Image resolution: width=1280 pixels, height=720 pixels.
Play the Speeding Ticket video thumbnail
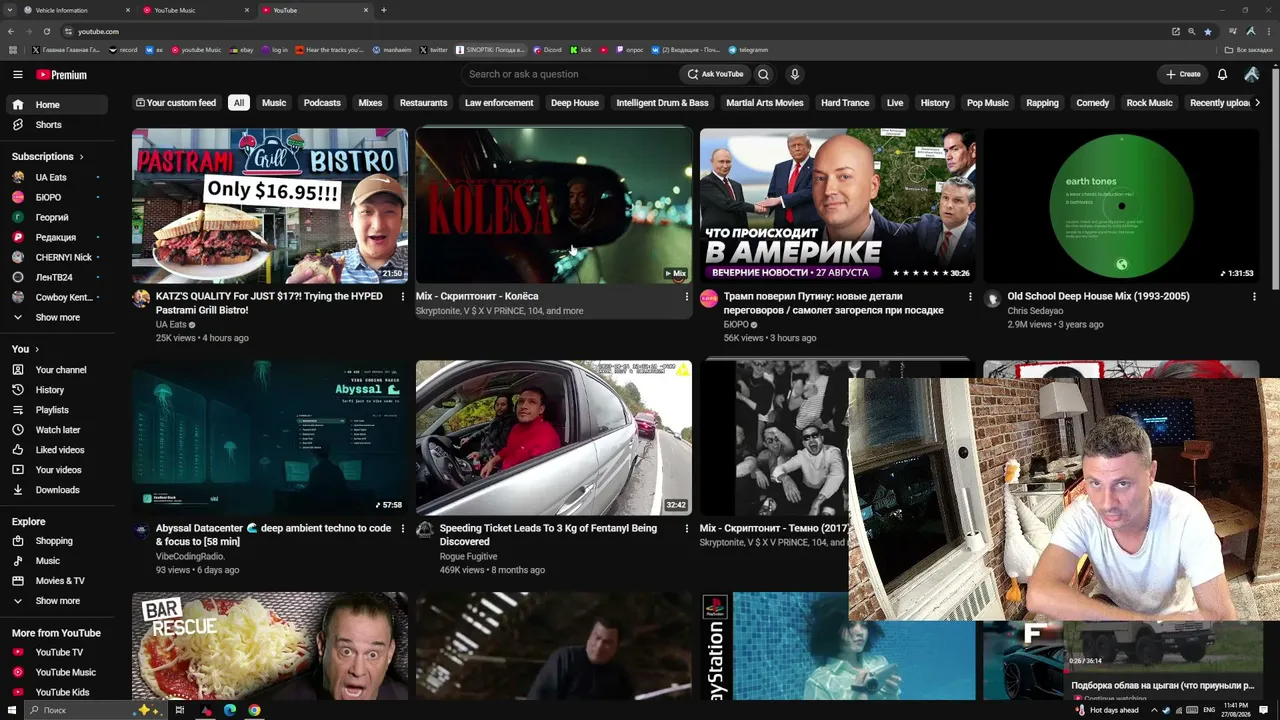[554, 438]
